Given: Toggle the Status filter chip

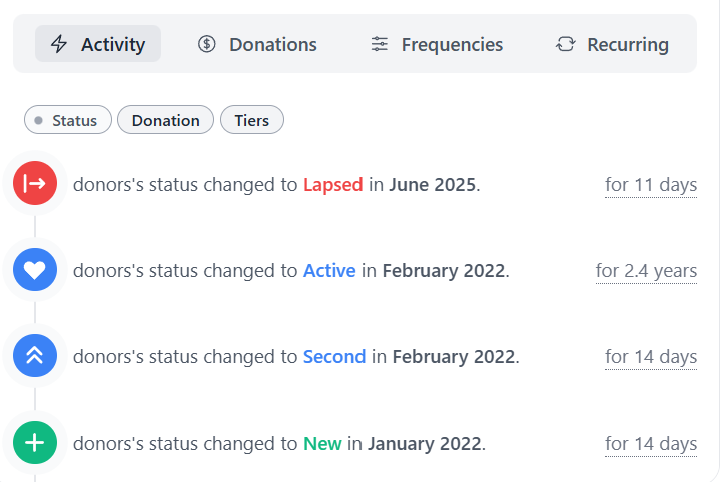Looking at the screenshot, I should point(67,120).
